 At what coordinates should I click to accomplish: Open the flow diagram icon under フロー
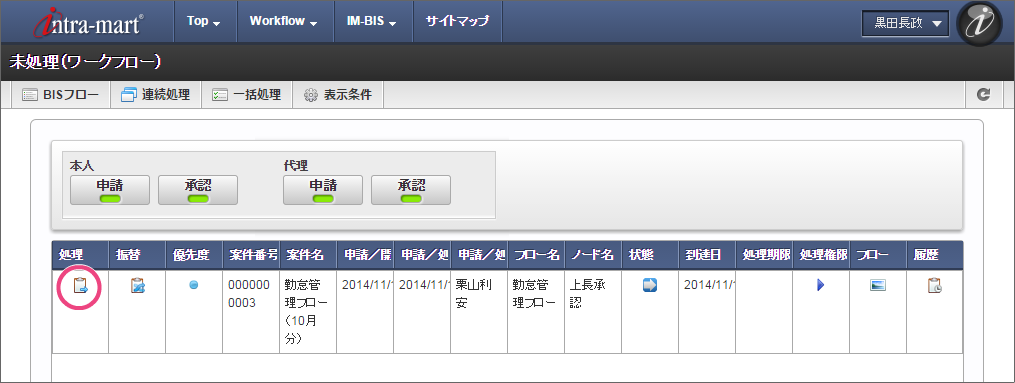click(x=878, y=285)
